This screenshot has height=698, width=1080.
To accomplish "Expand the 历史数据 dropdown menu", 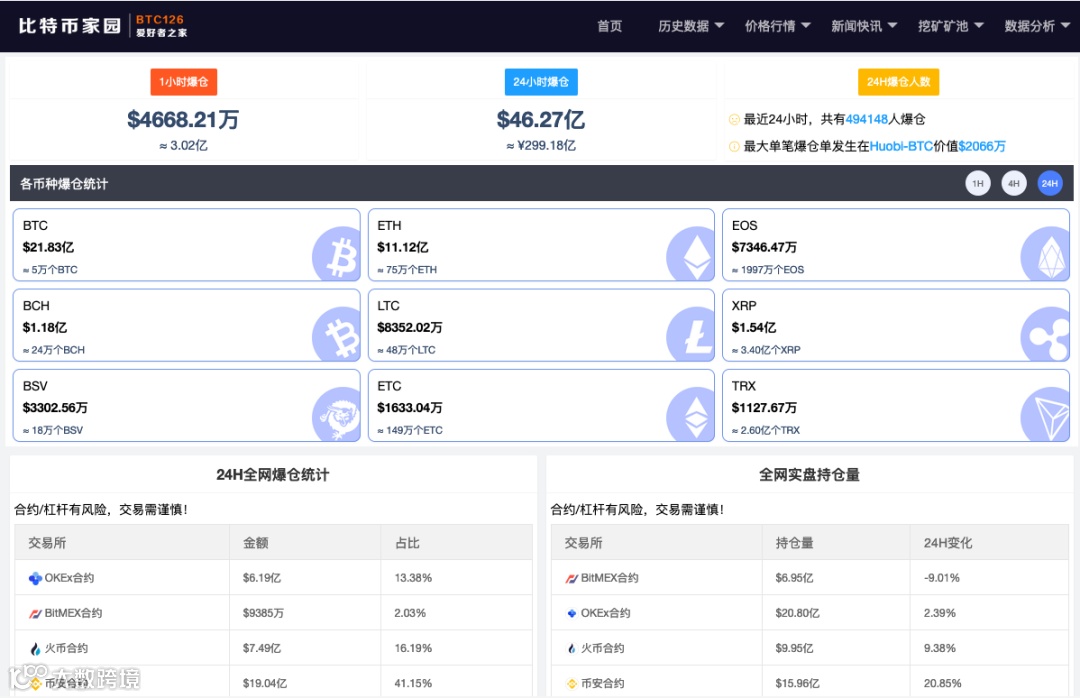I will (691, 26).
